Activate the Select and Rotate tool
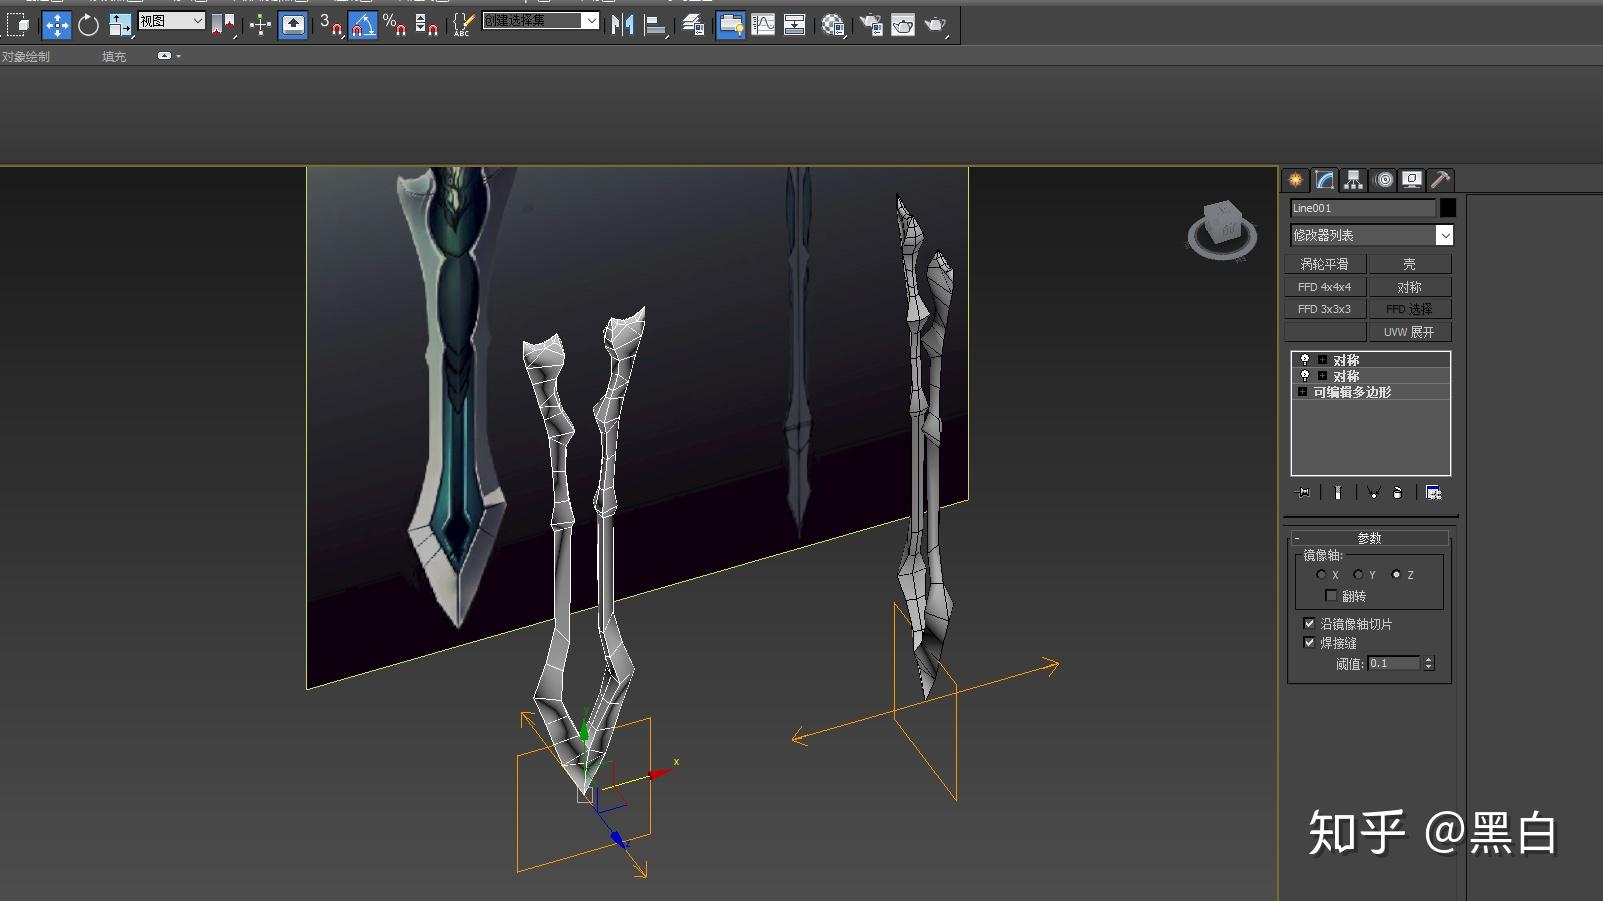 (x=88, y=24)
